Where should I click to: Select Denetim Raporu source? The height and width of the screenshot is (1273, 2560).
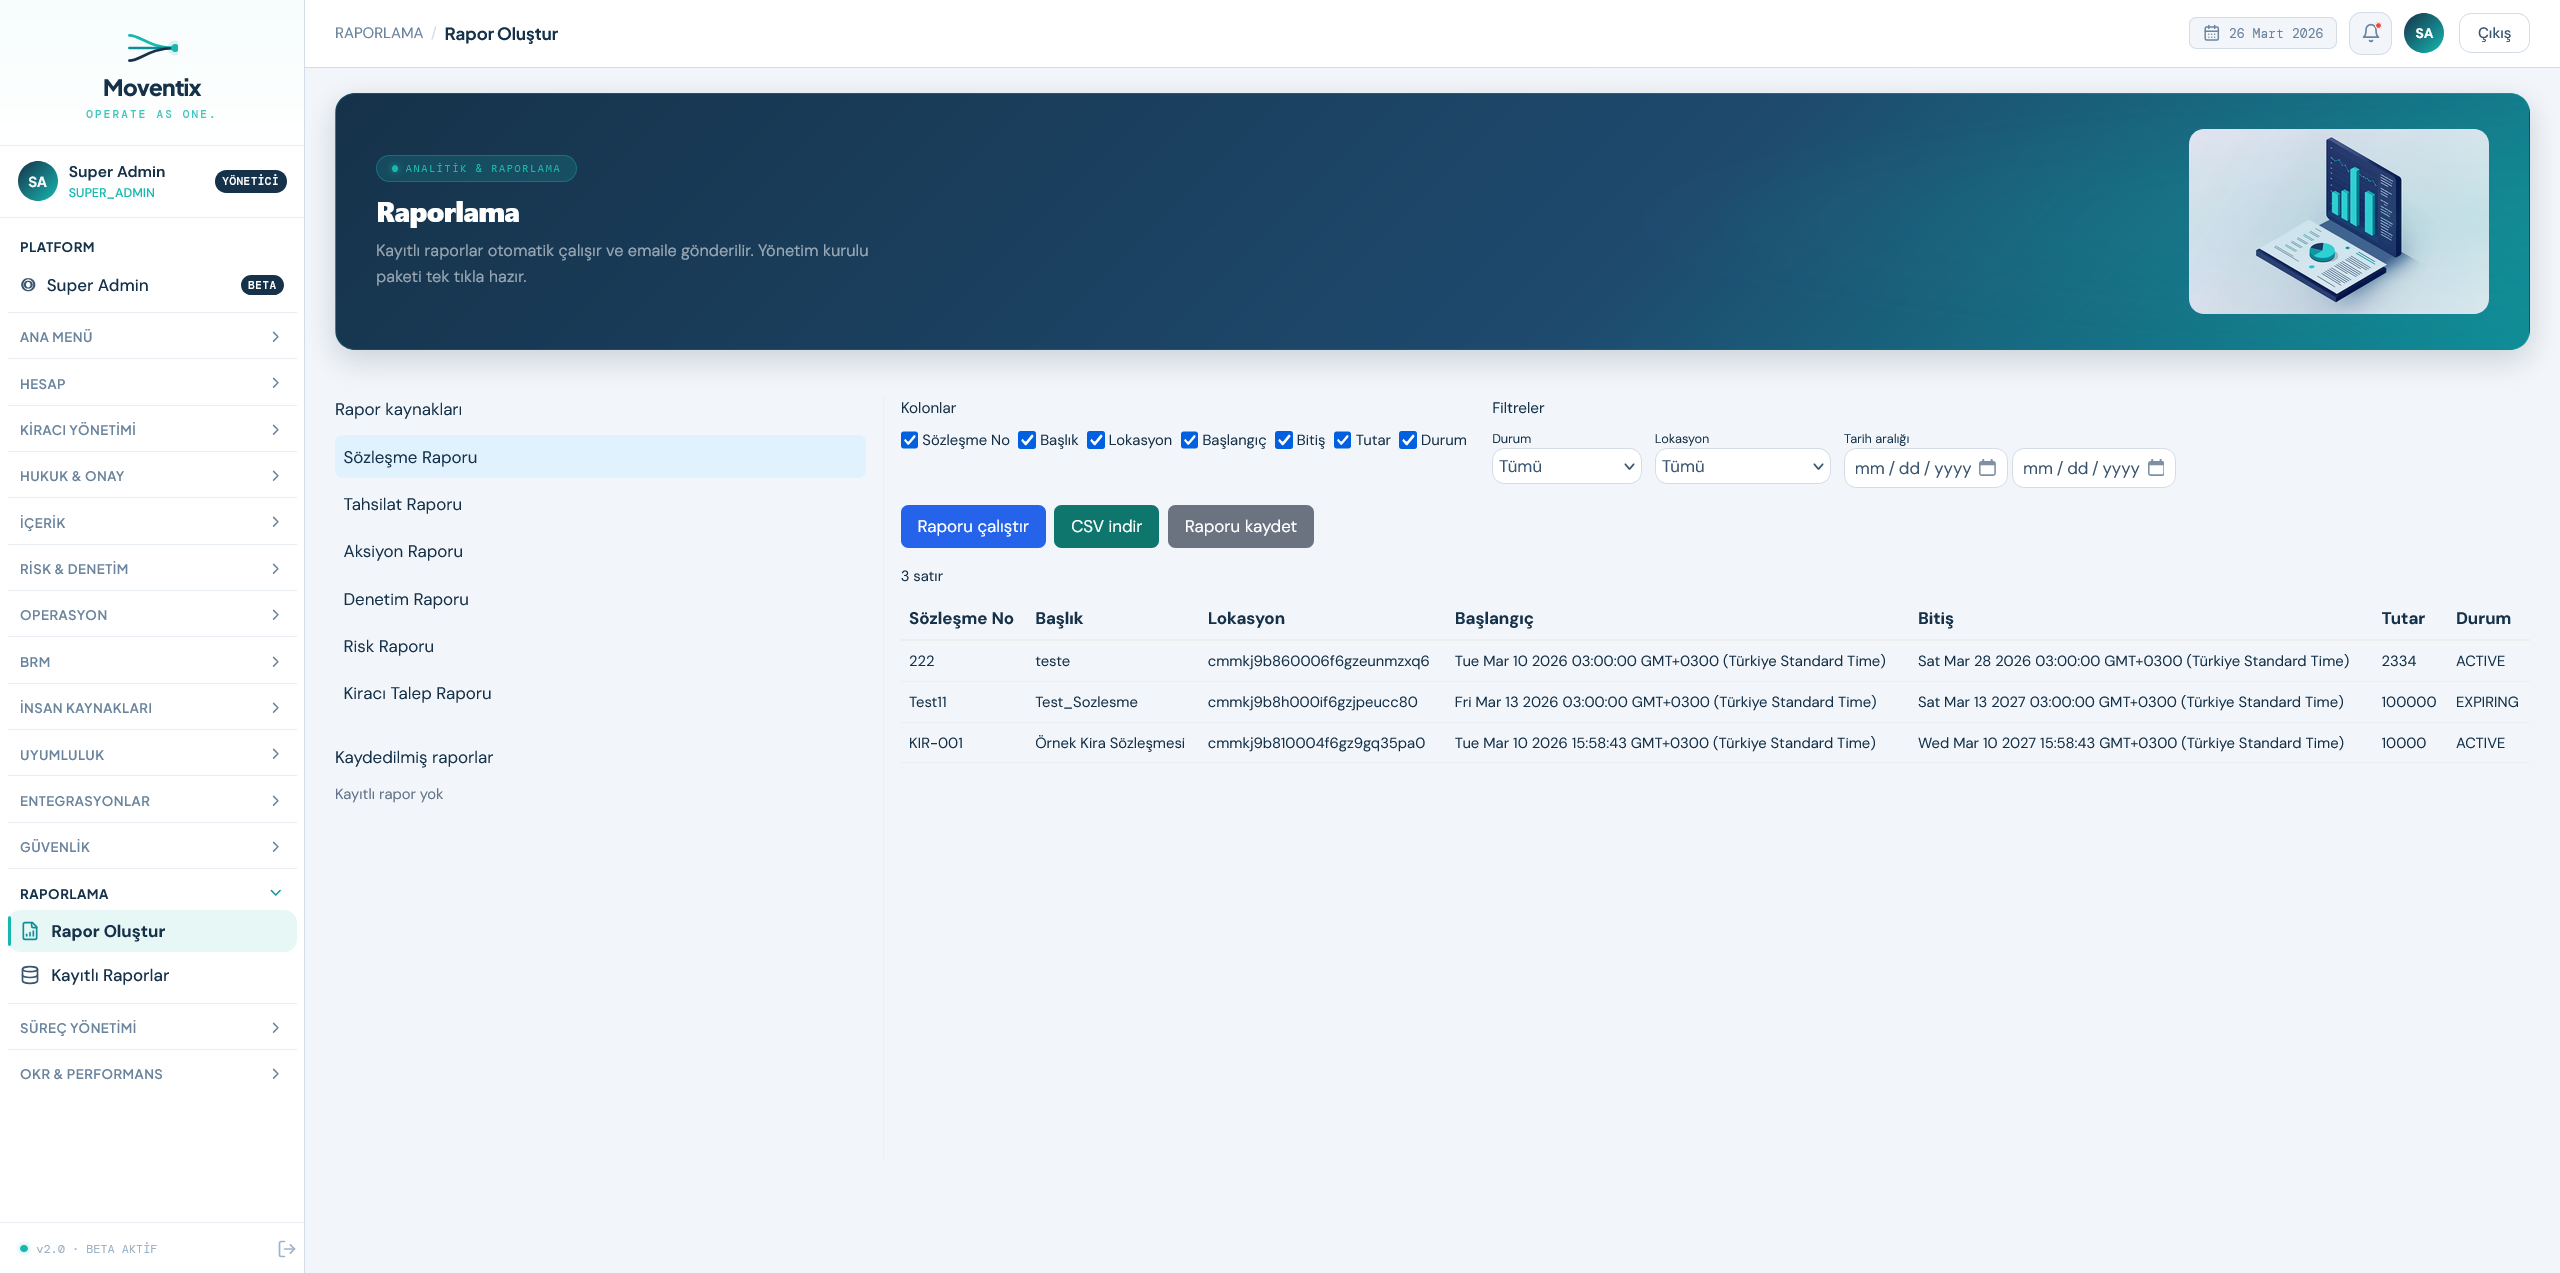coord(600,599)
